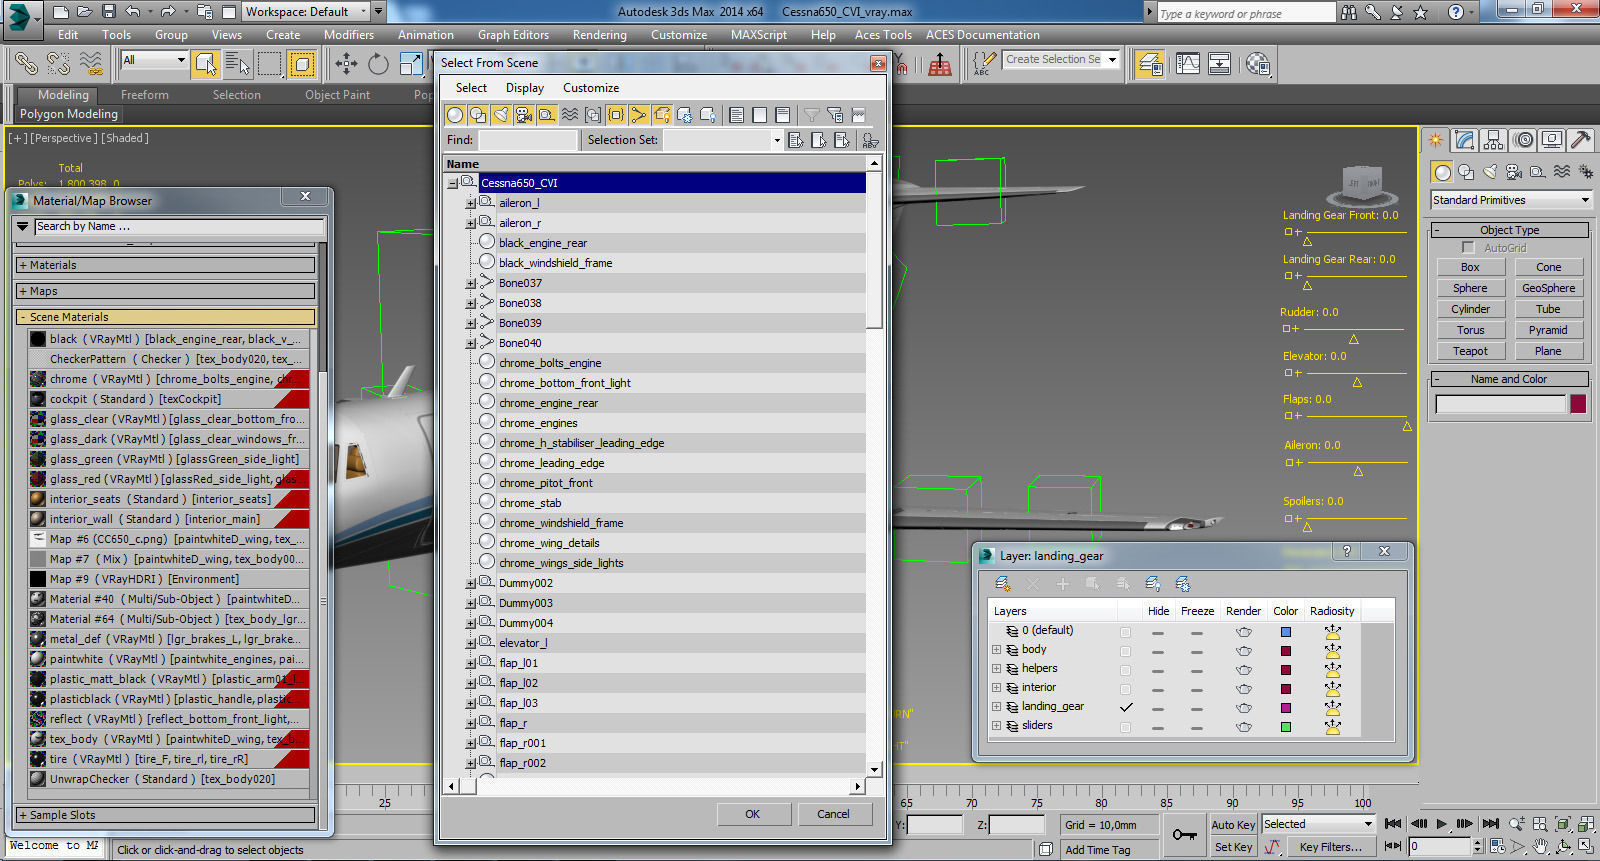Open the Utilities command panel tab
This screenshot has height=861, width=1600.
1581,140
